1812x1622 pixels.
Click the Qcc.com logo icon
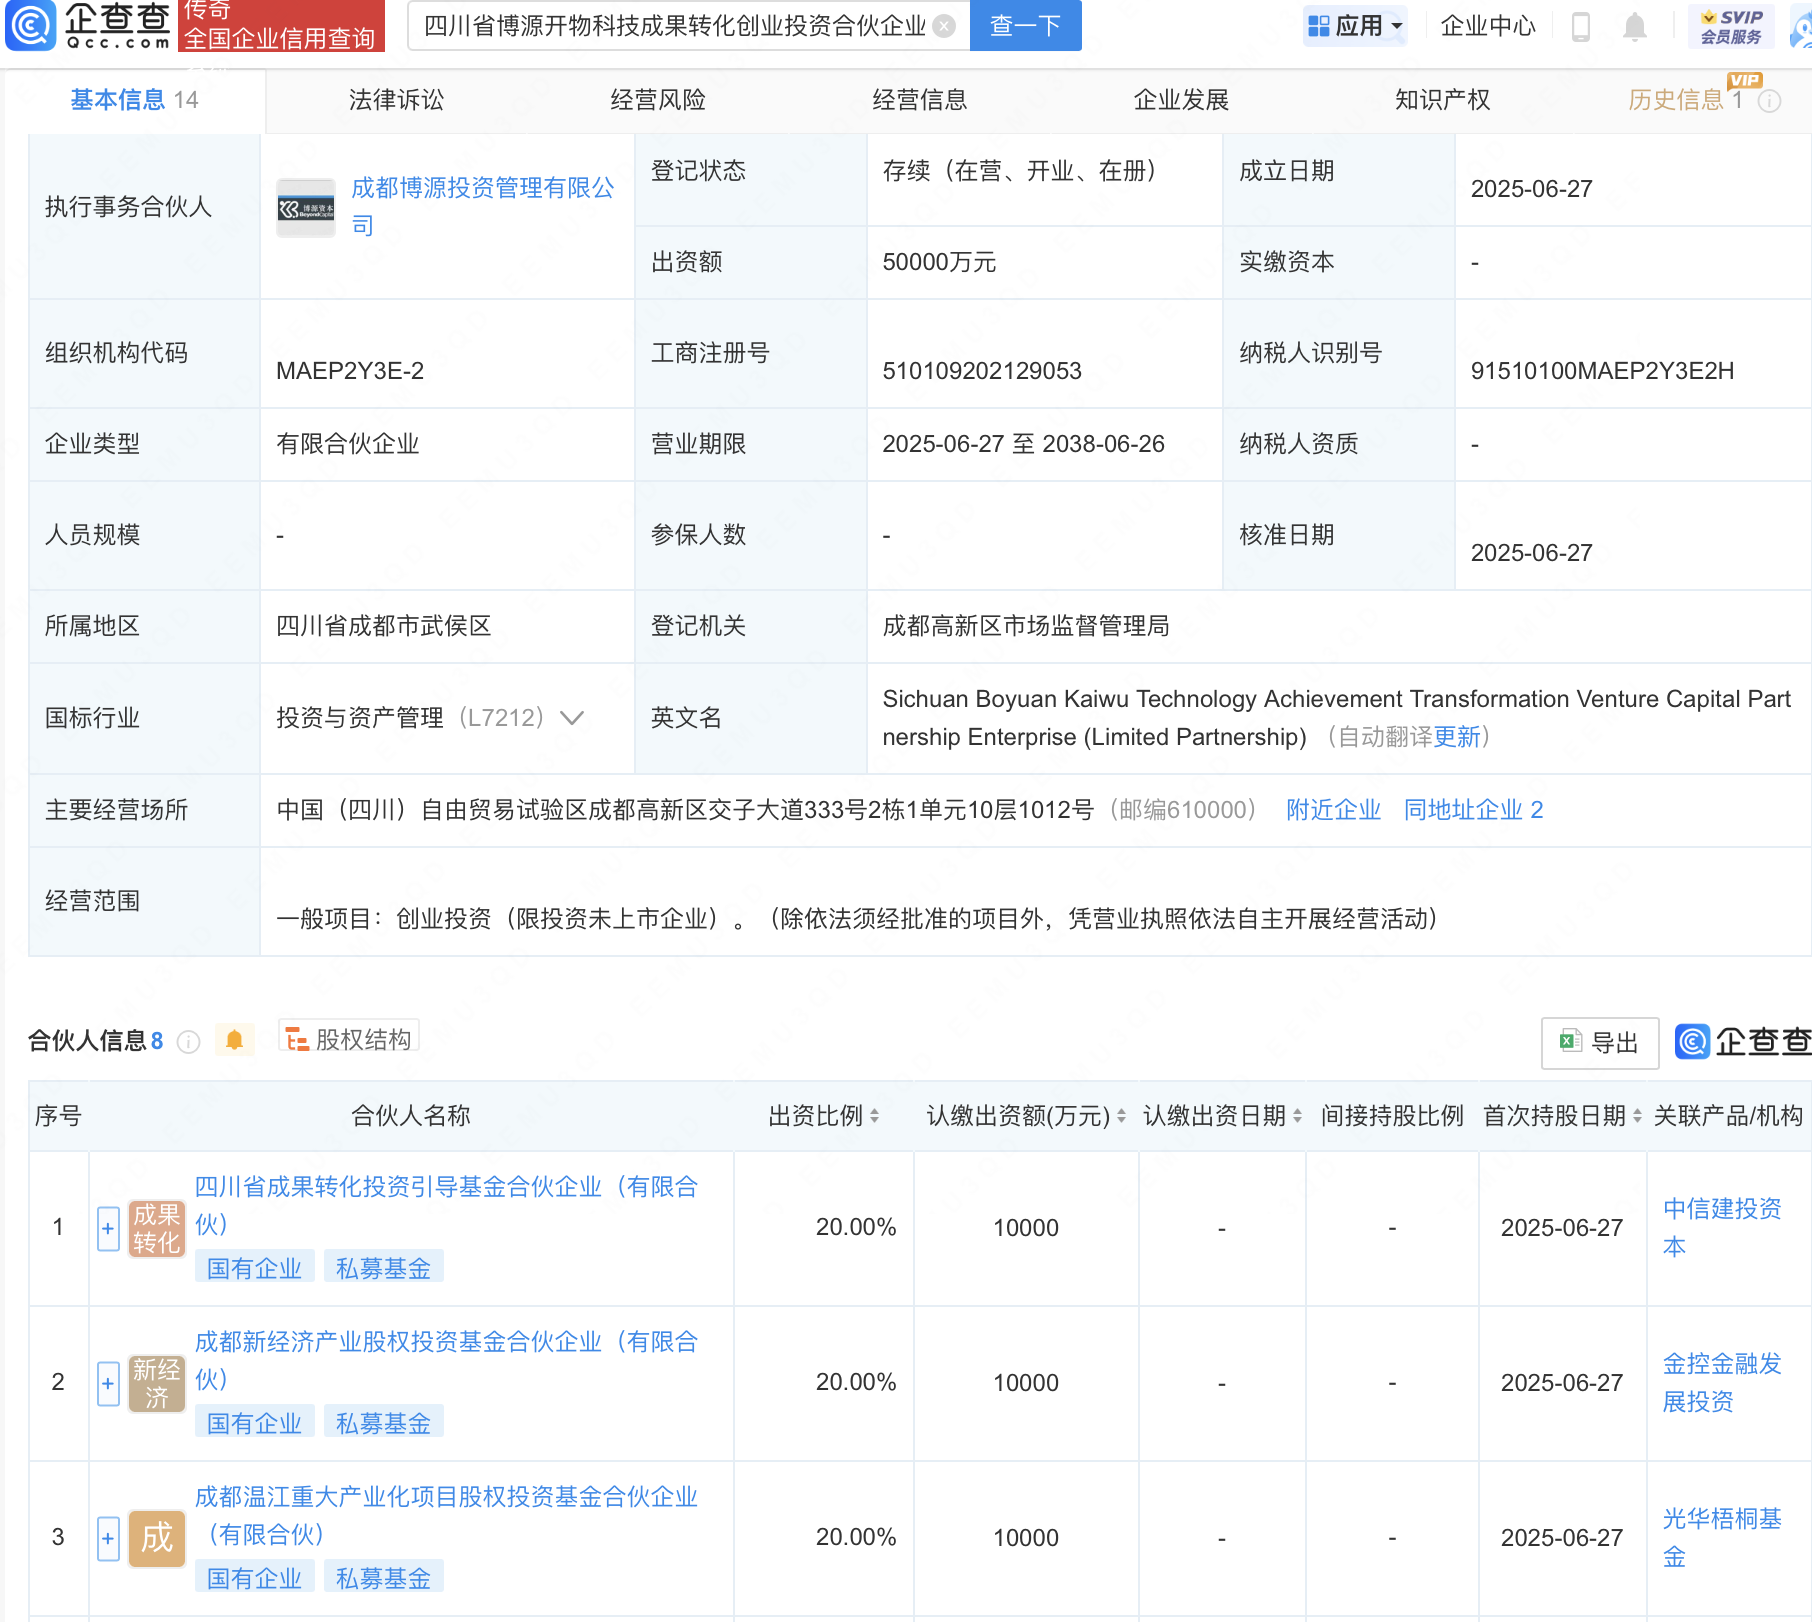click(x=31, y=26)
